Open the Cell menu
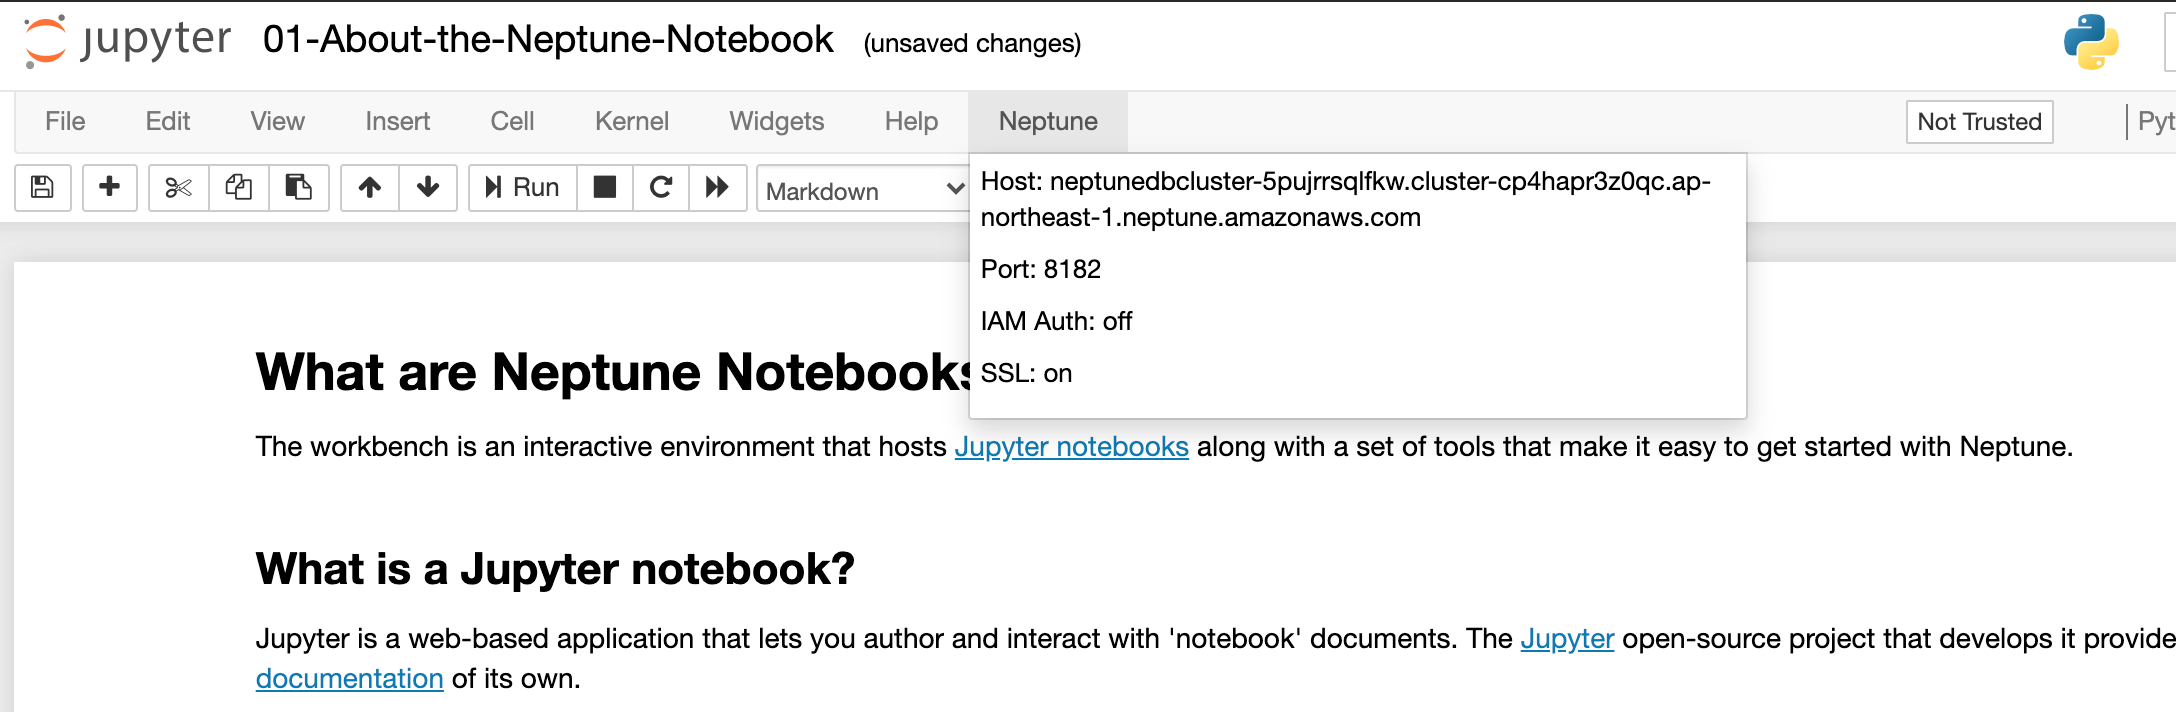2176x712 pixels. (513, 121)
